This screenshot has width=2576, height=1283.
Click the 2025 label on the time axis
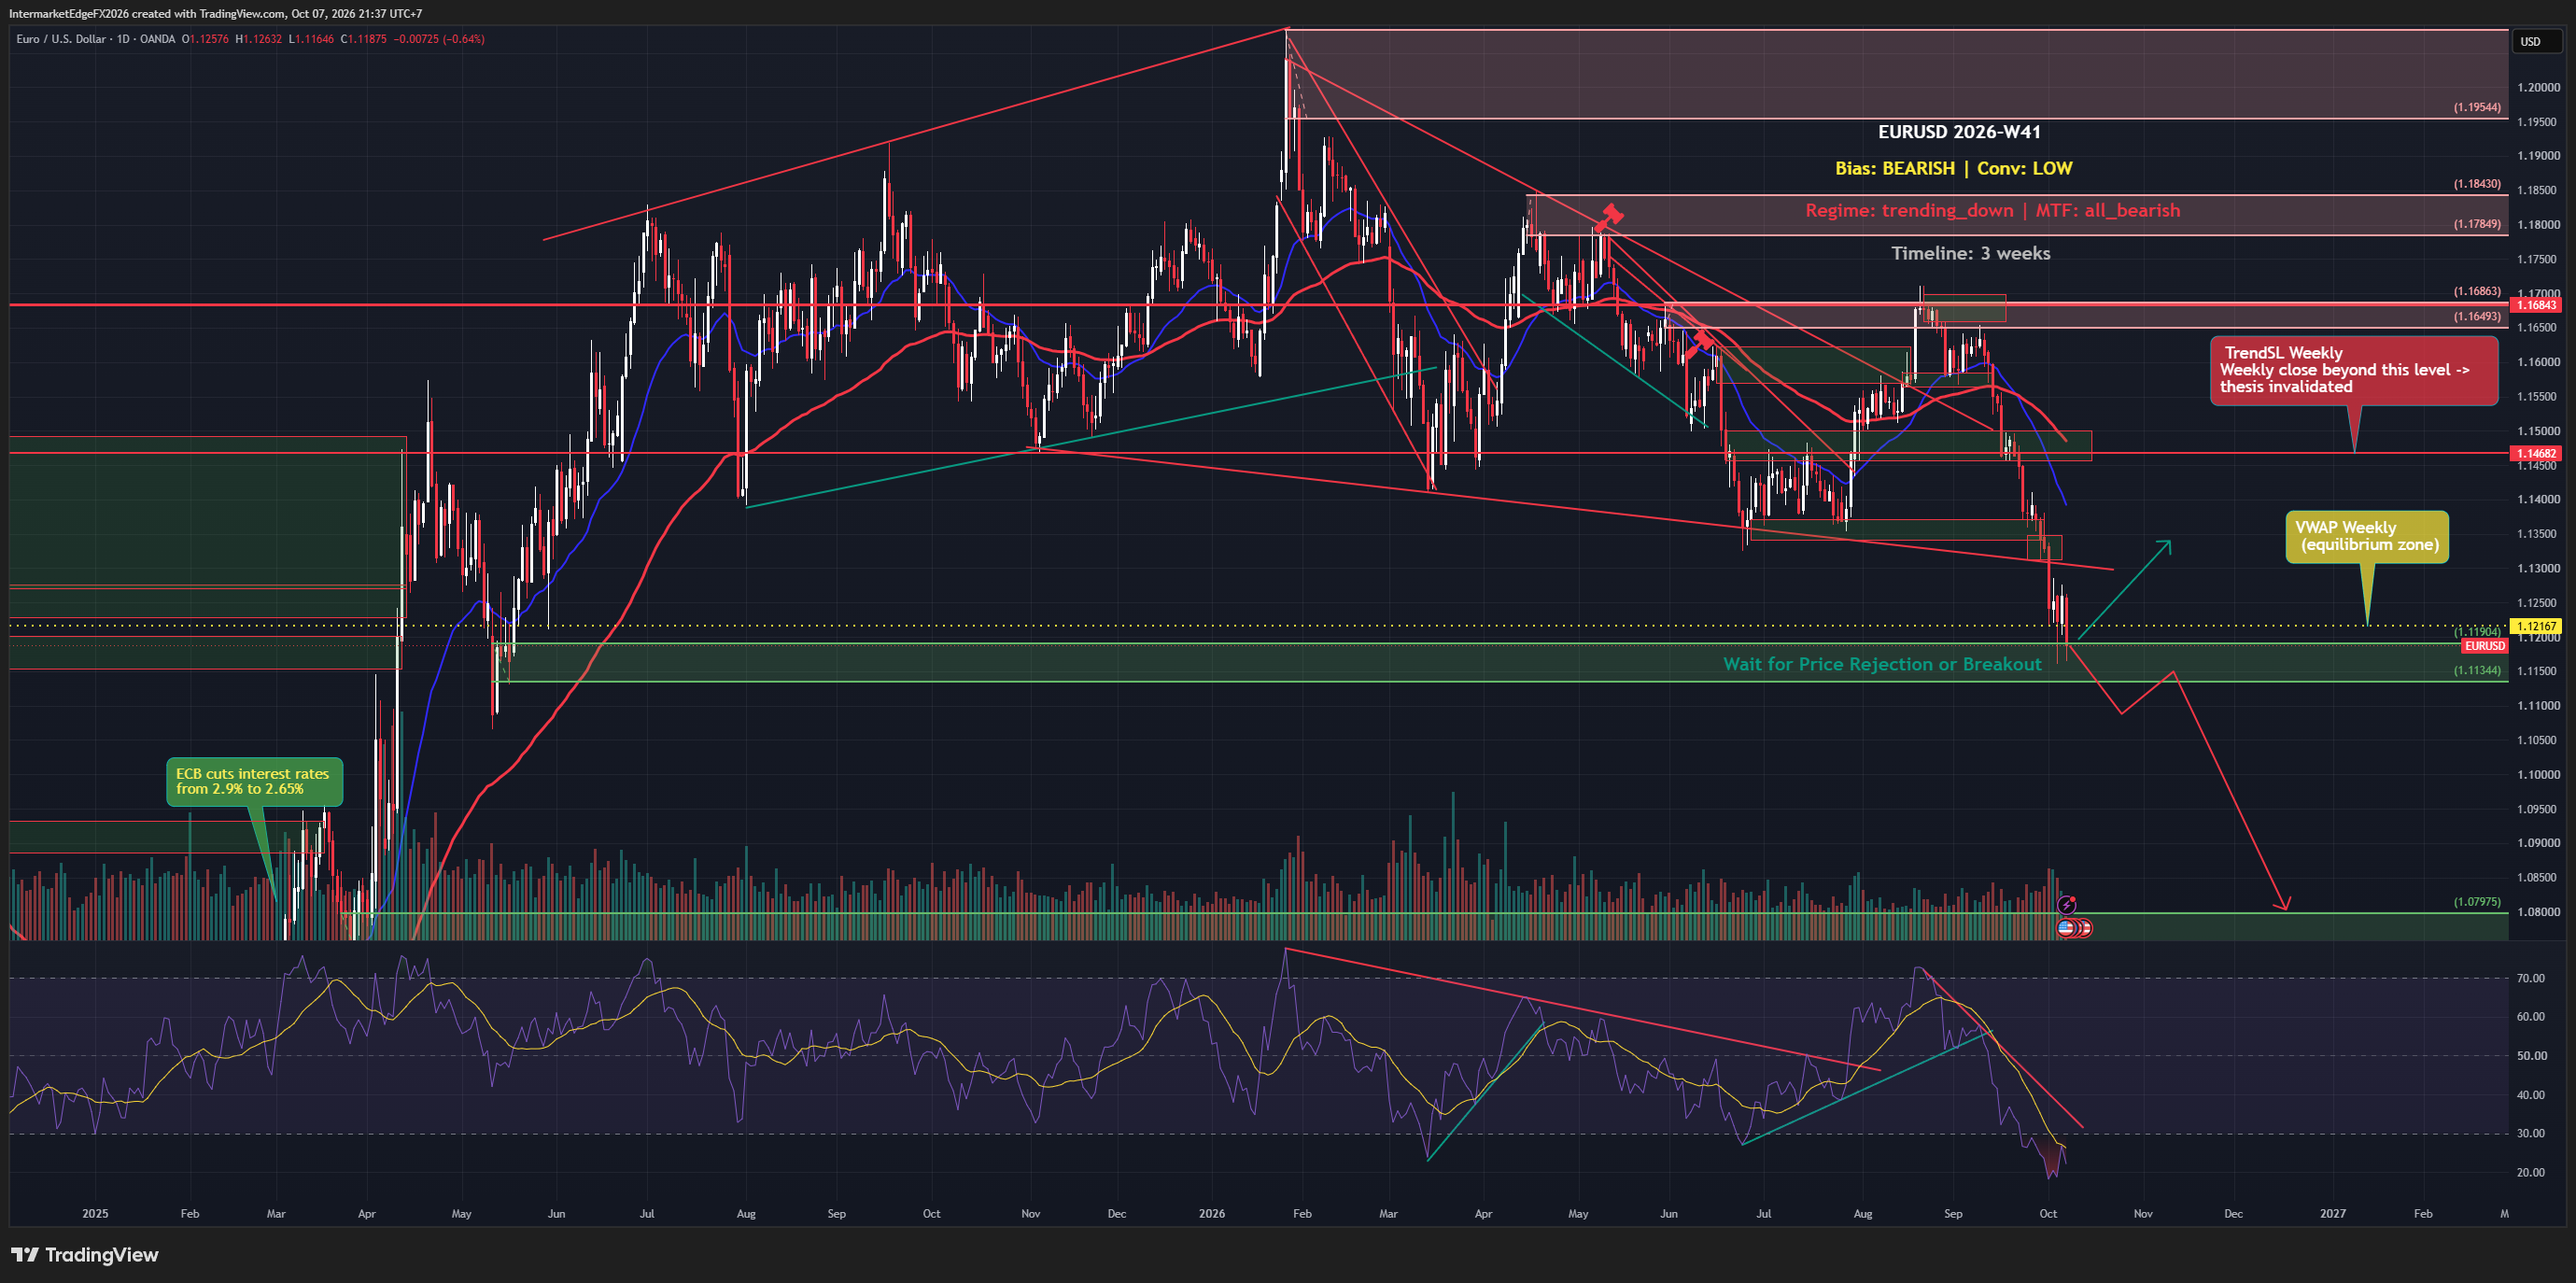point(95,1213)
